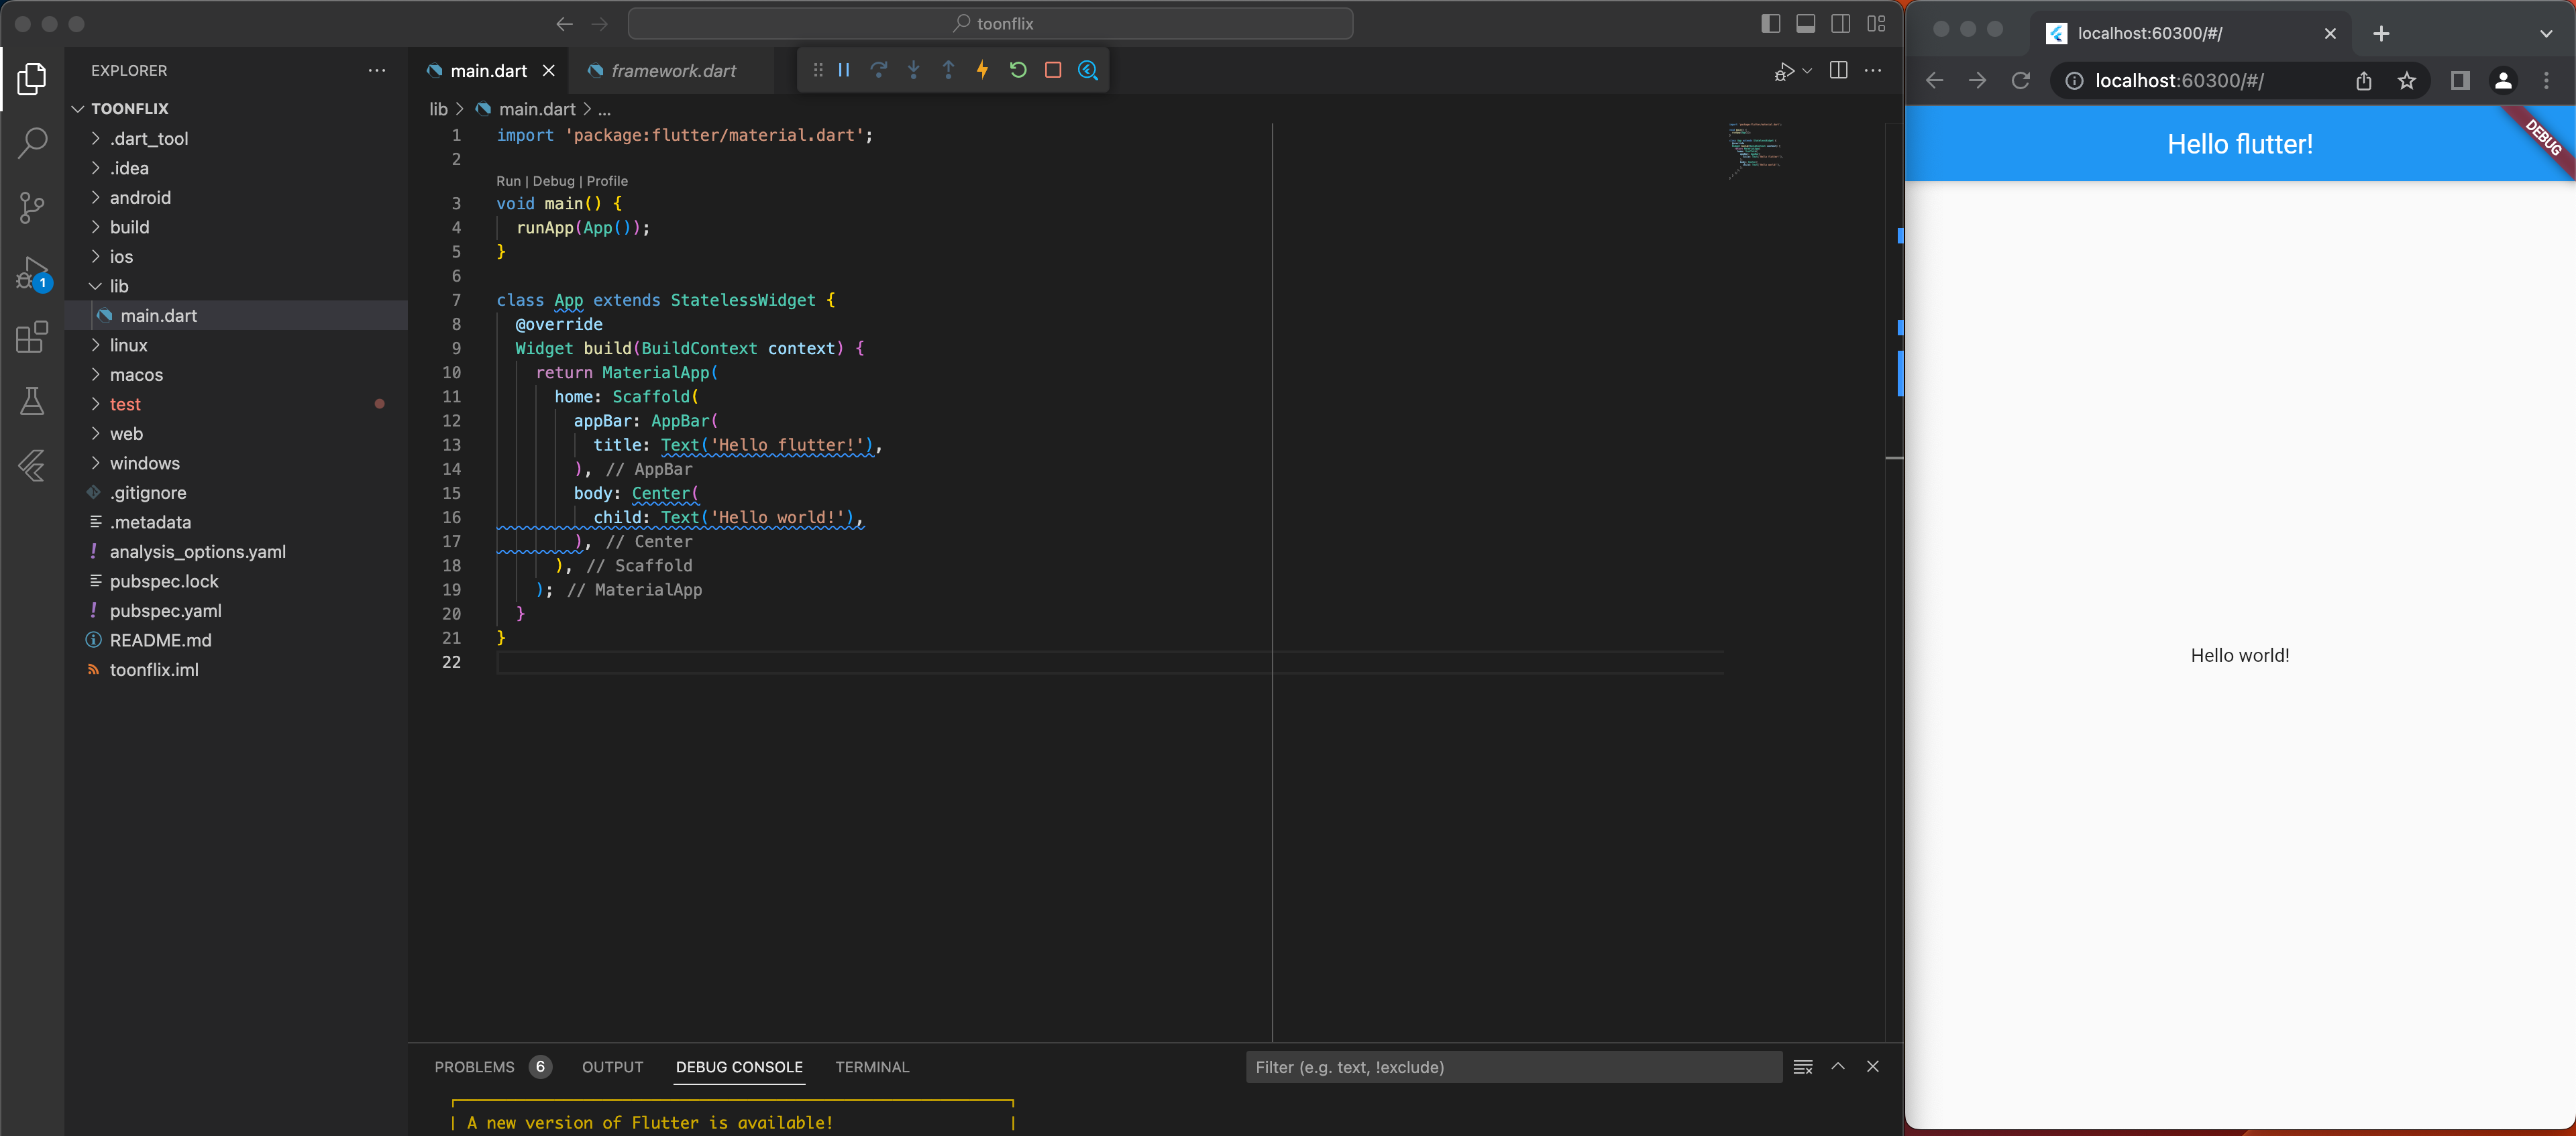Restart the debug session
This screenshot has width=2576, height=1136.
(1018, 70)
